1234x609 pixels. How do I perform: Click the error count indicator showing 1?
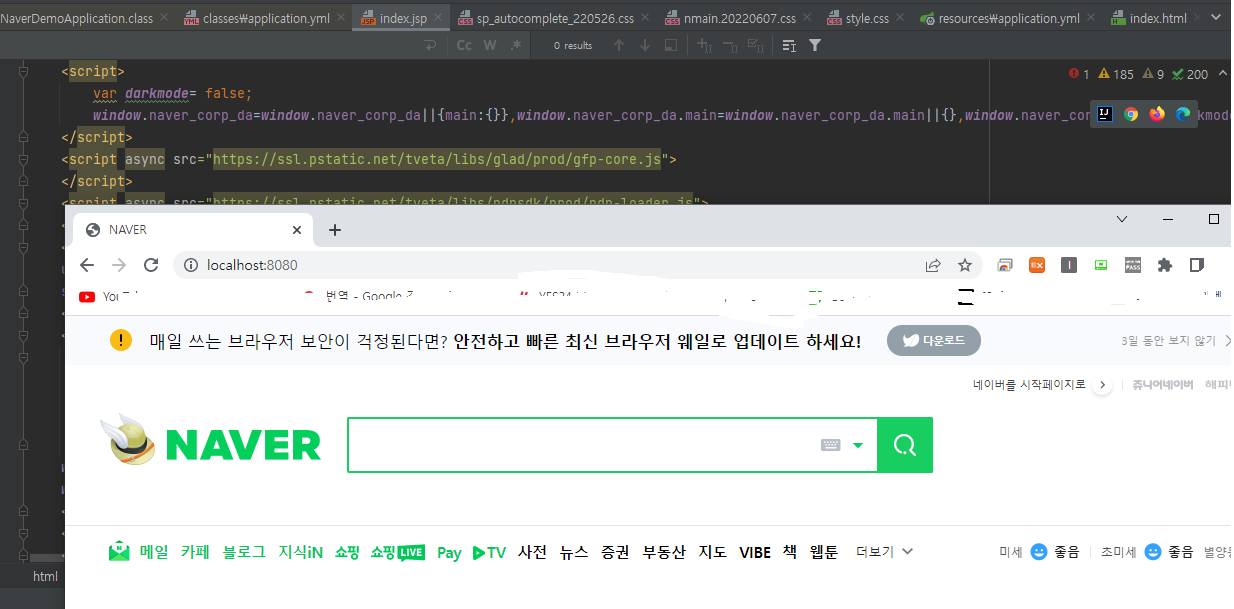tap(1079, 74)
